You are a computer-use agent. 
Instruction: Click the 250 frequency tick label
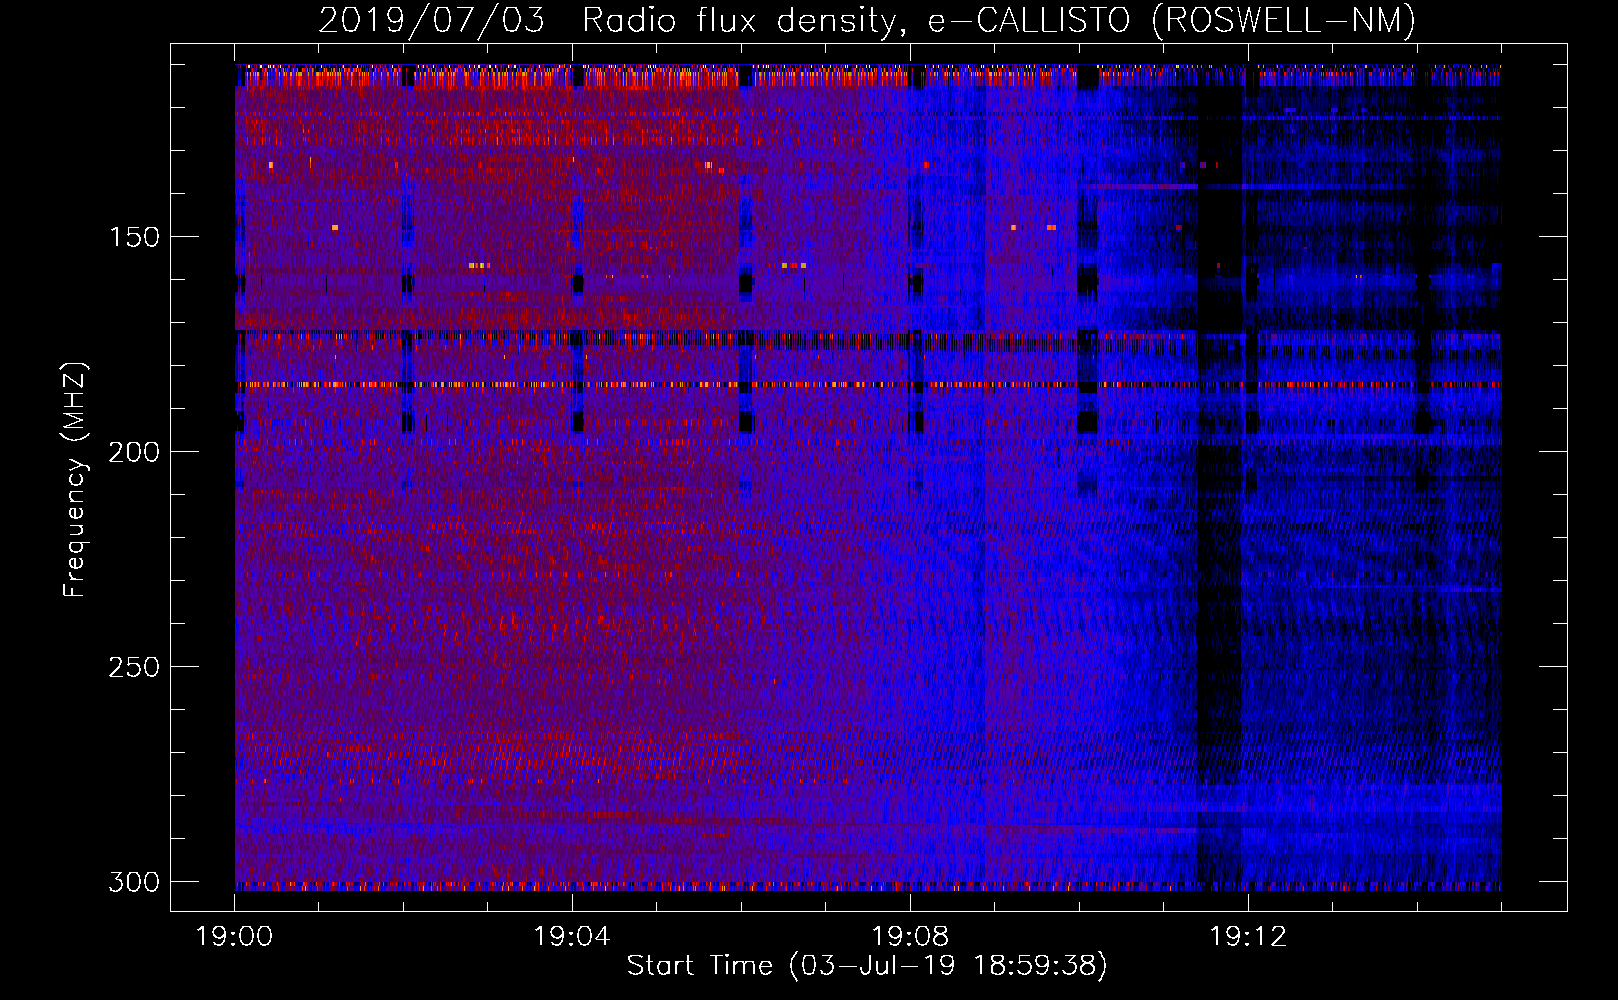click(x=134, y=667)
